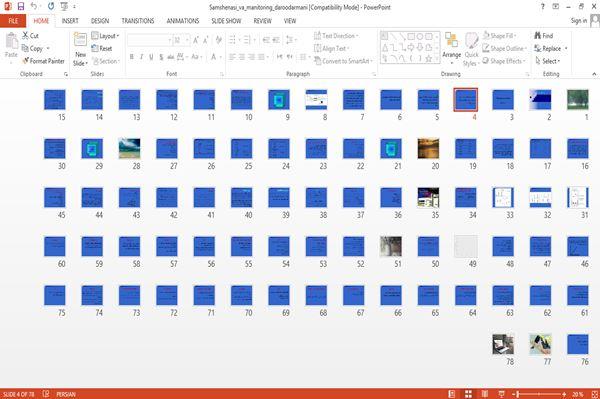Toggle Underline formatting

coord(152,57)
